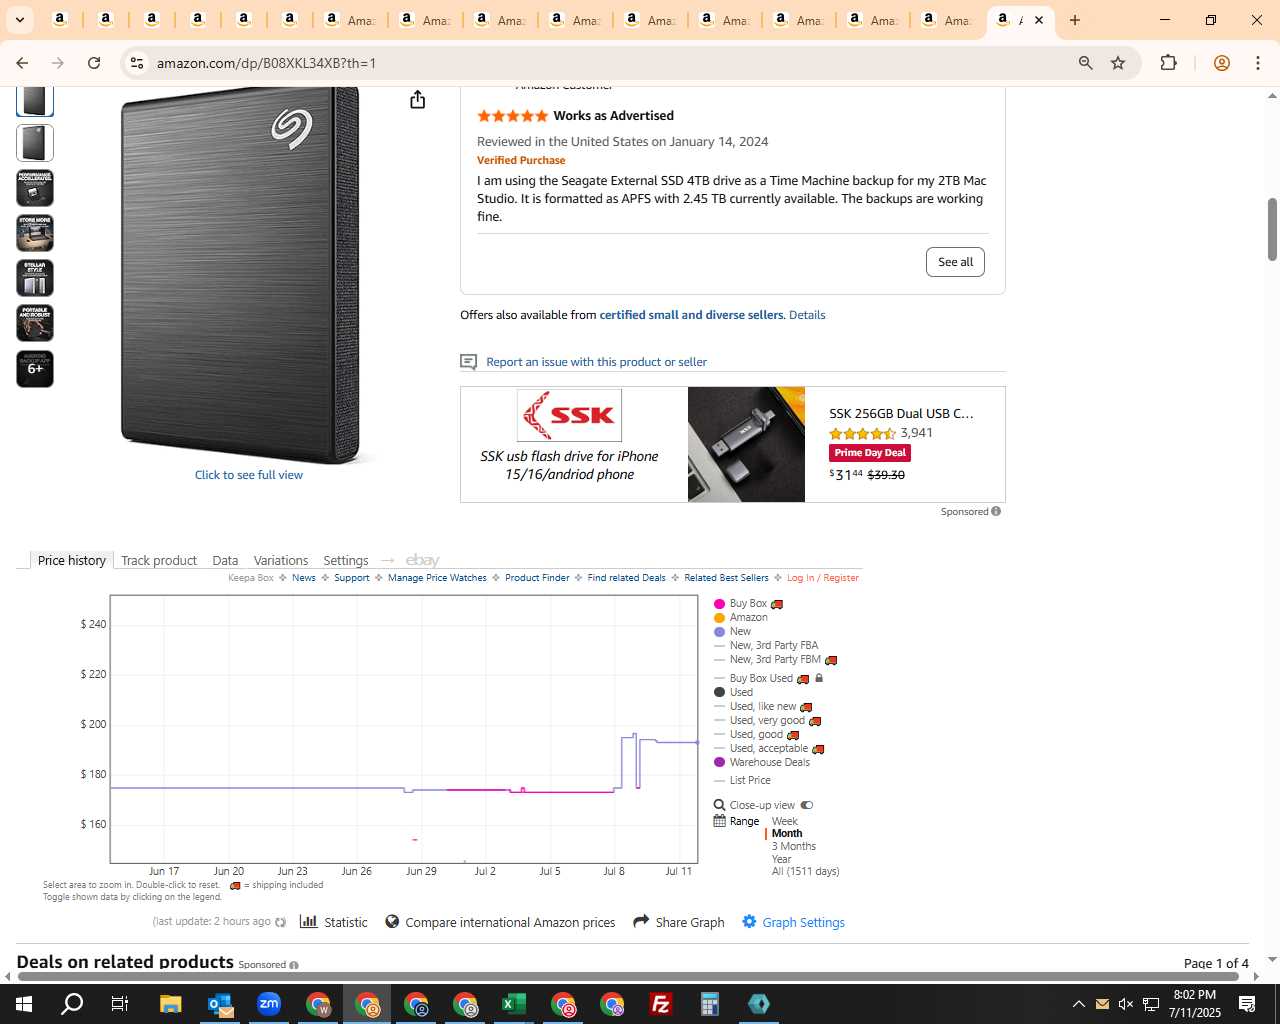The height and width of the screenshot is (1024, 1280).
Task: Set chart range to Week
Action: click(x=784, y=821)
